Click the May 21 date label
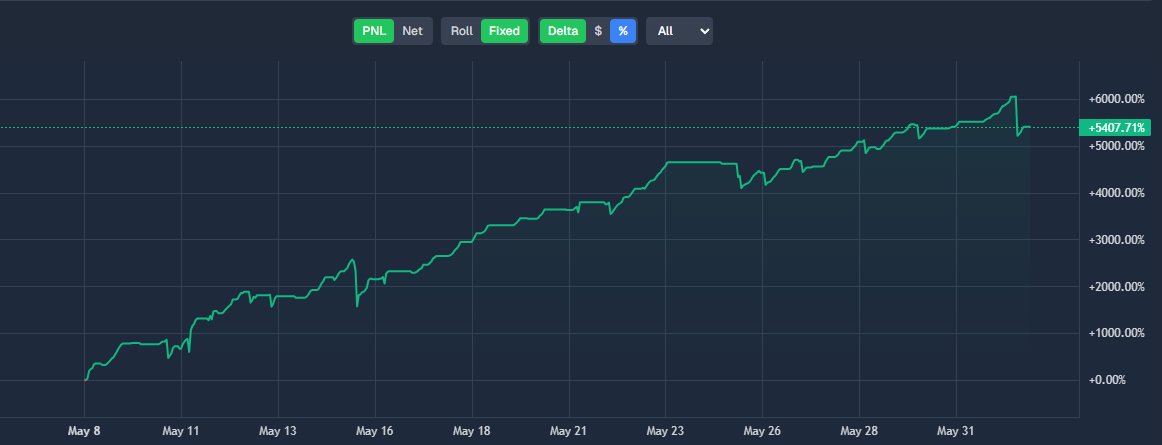Viewport: 1162px width, 445px height. click(569, 431)
